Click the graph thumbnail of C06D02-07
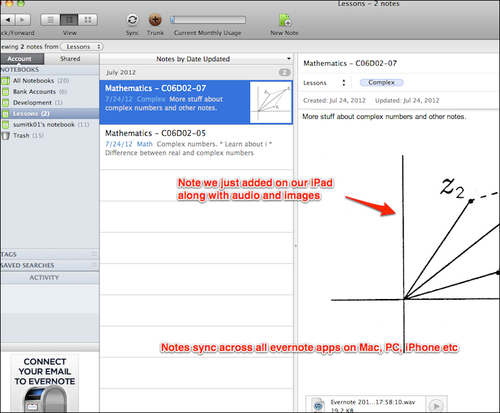 click(271, 102)
